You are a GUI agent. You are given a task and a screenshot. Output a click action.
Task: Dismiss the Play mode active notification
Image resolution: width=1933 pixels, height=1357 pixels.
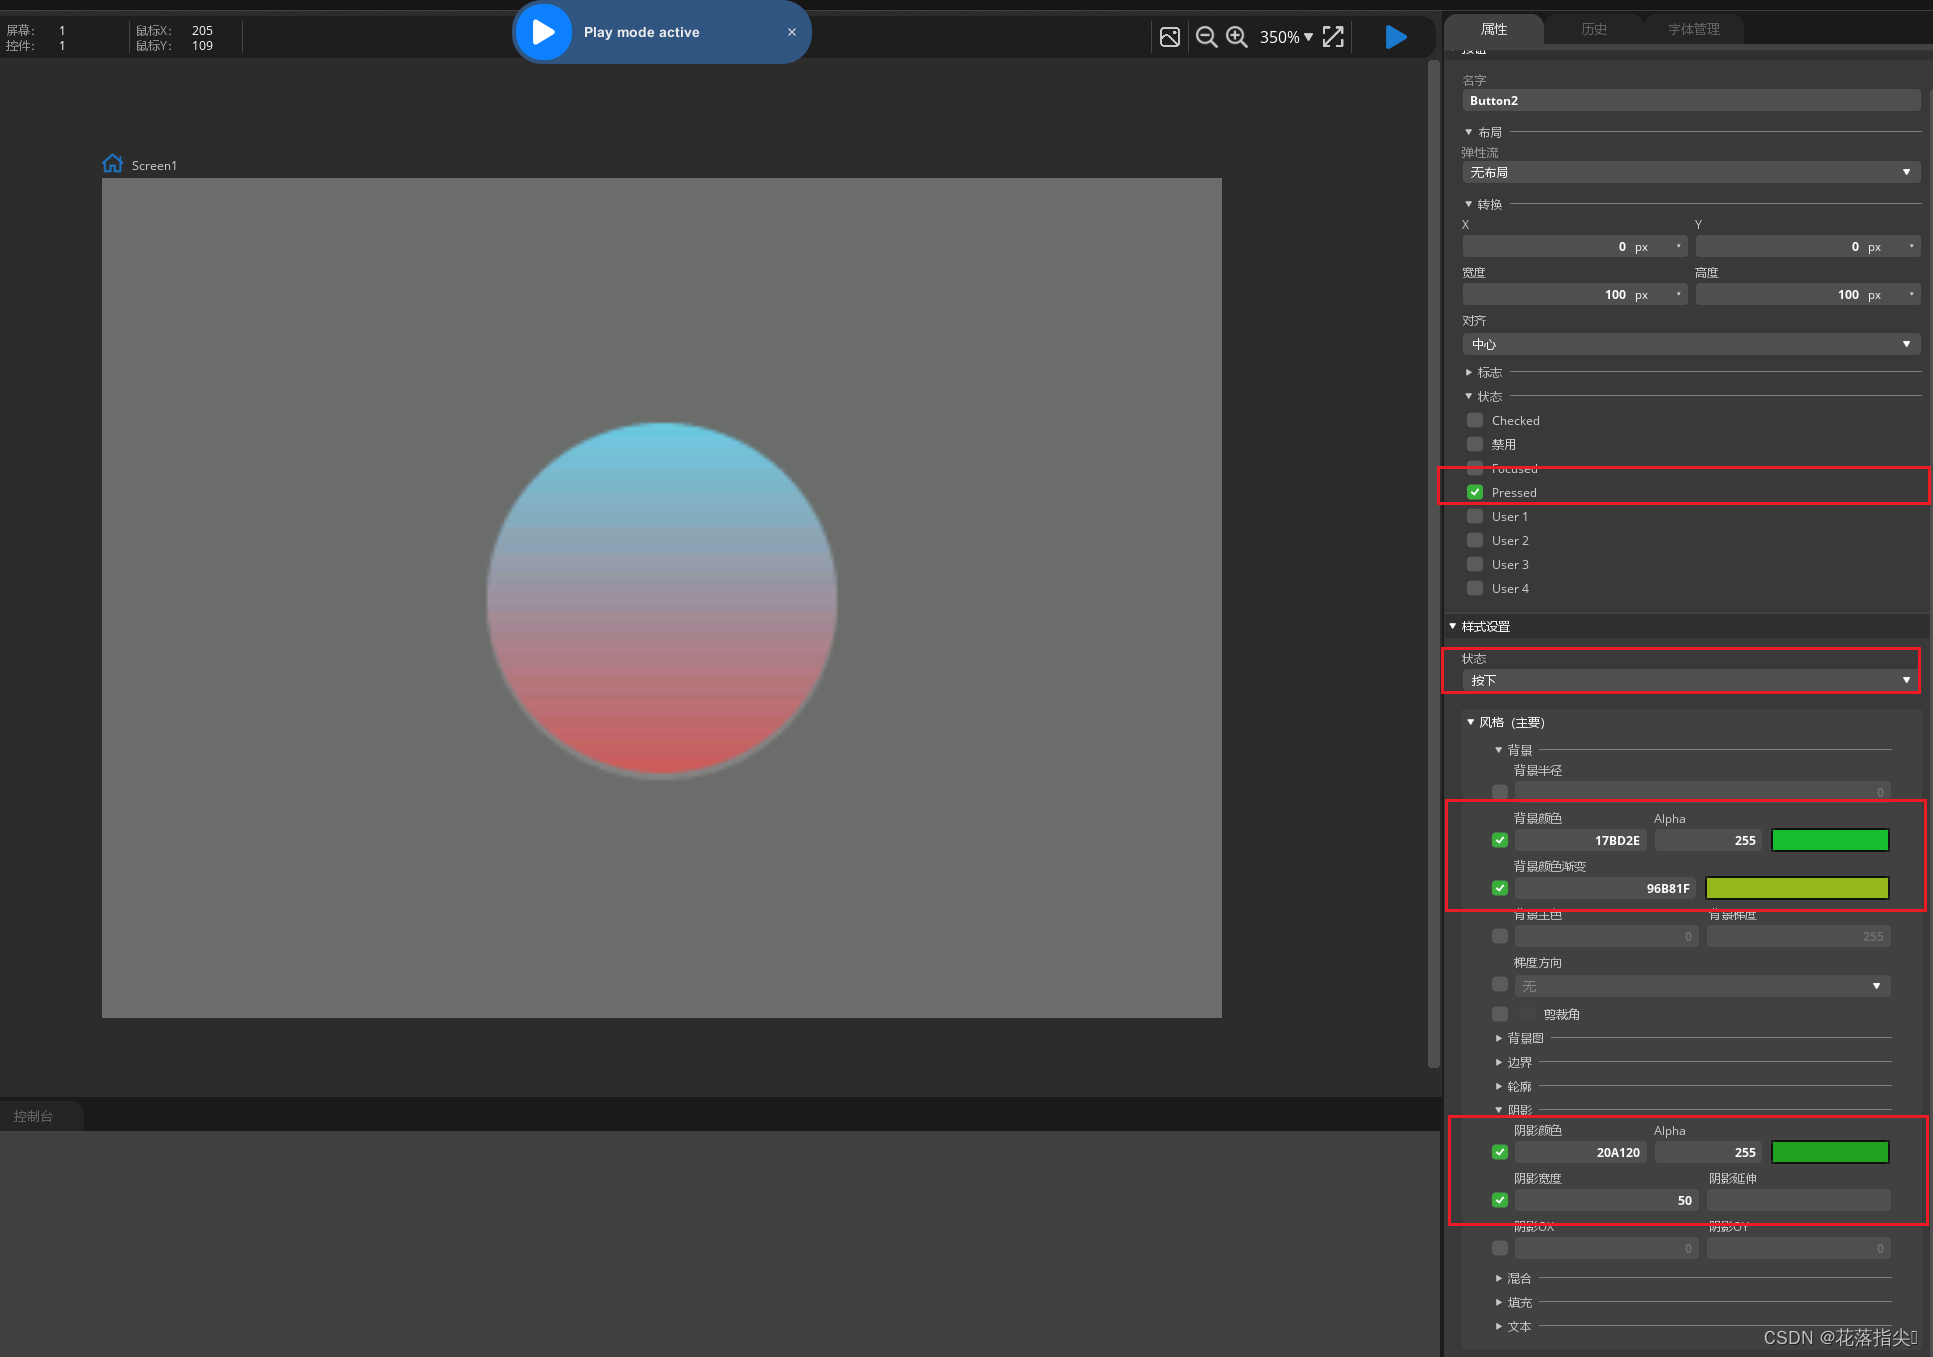(792, 32)
